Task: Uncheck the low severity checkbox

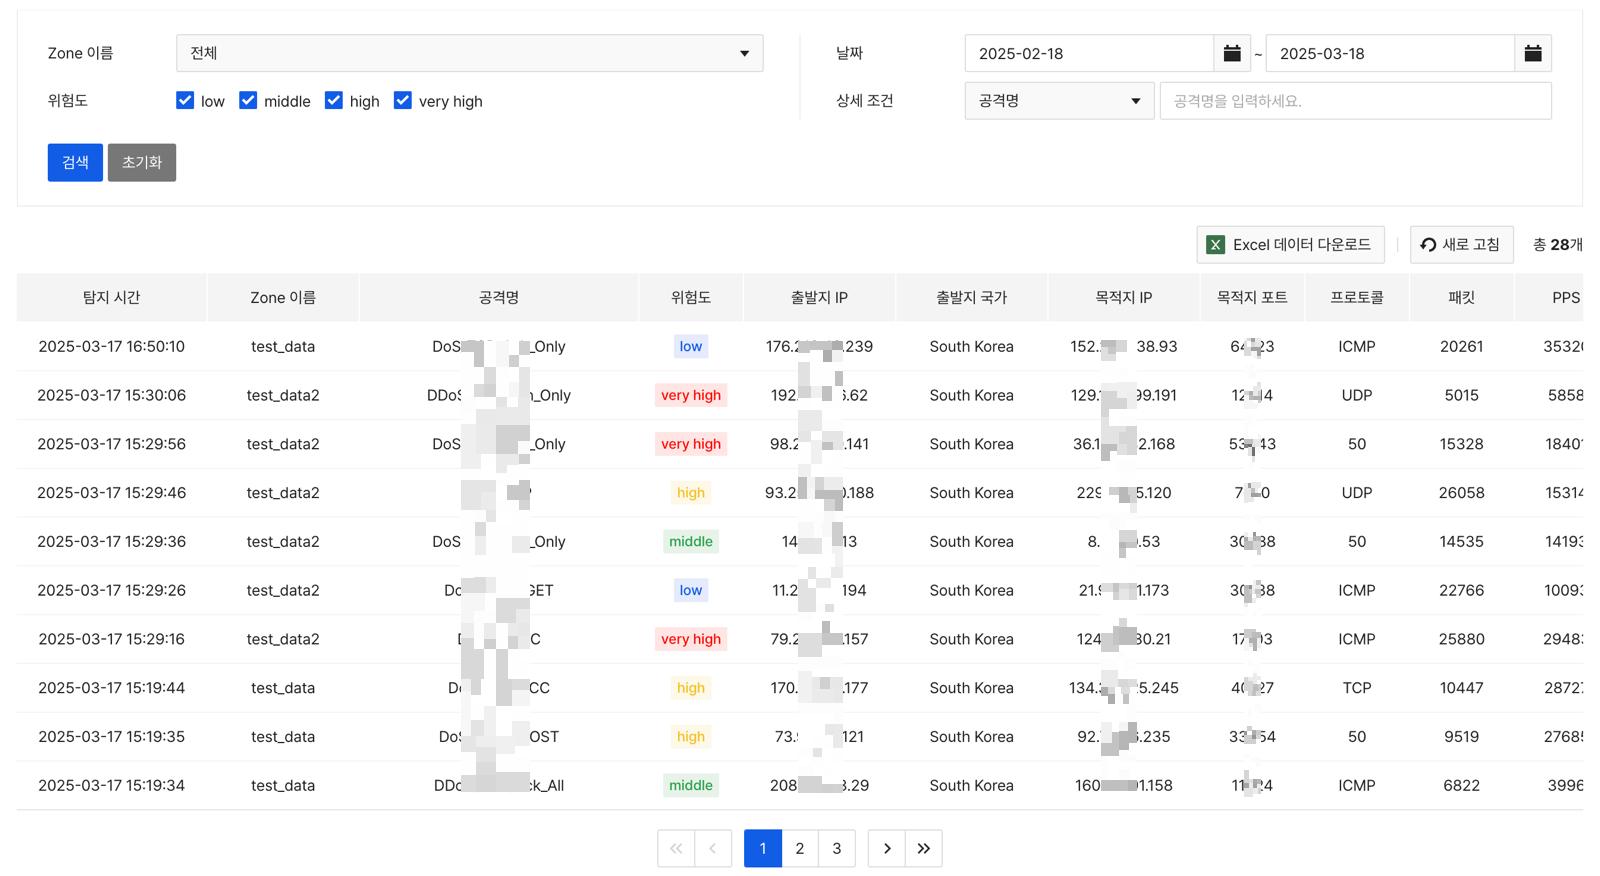Action: click(x=185, y=100)
